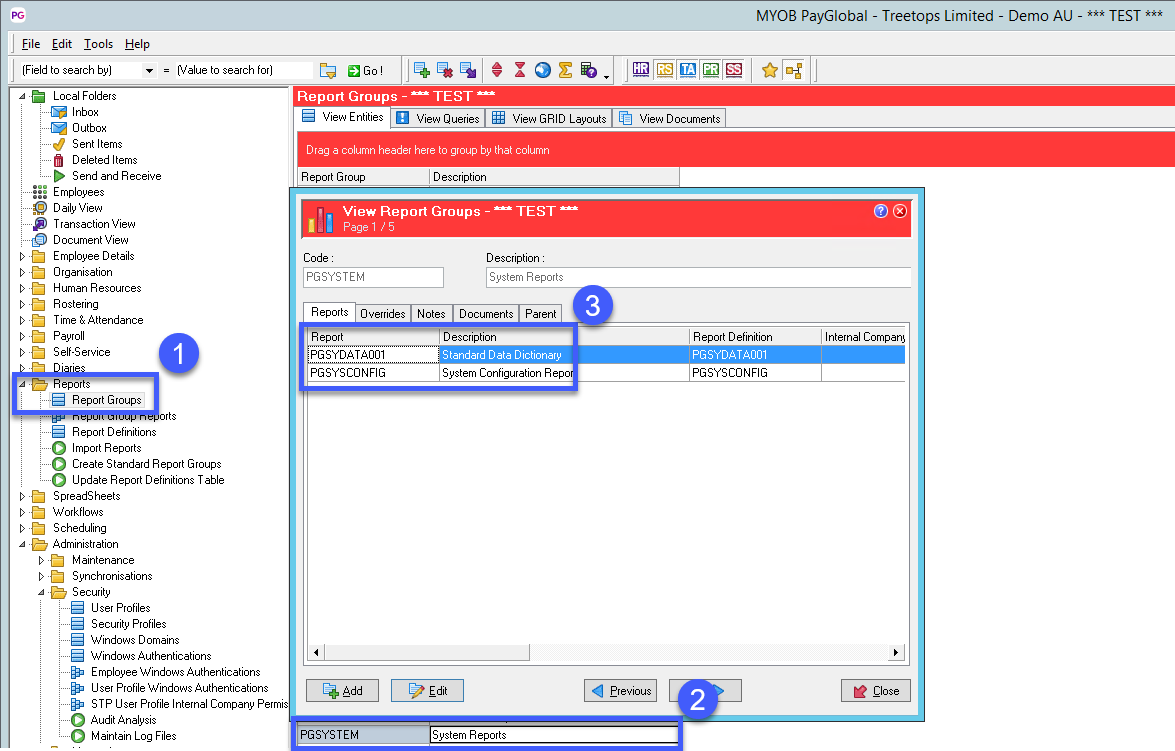
Task: Open help icon in View Report Groups dialog
Action: 881,211
